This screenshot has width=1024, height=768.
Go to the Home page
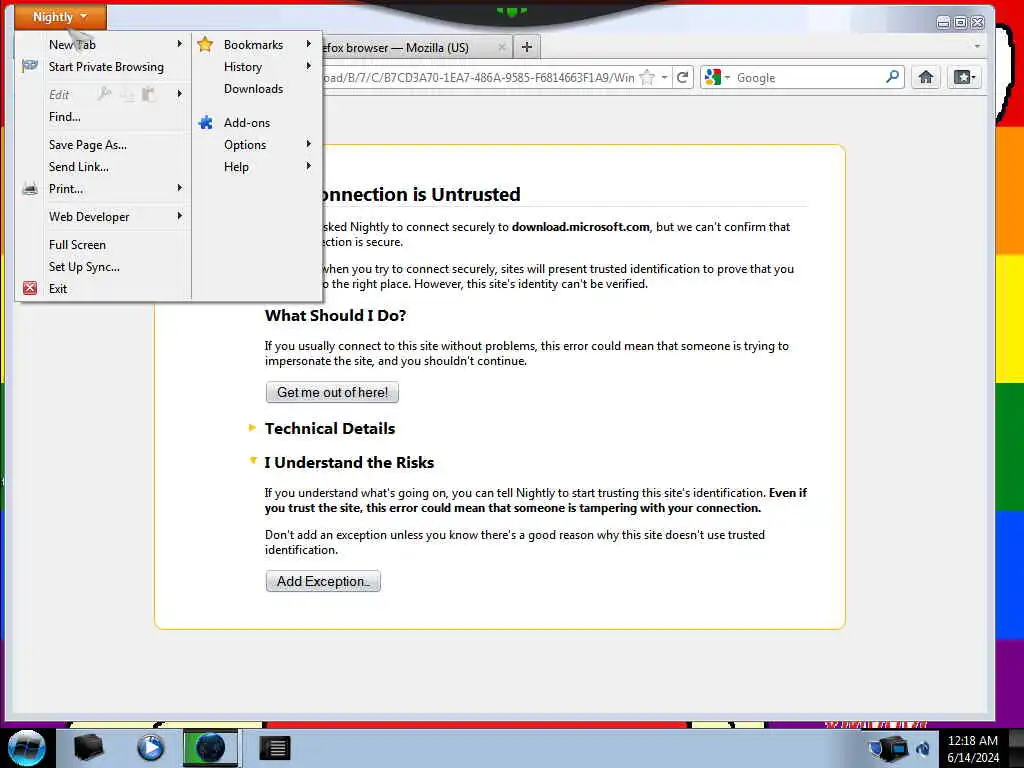pos(925,78)
